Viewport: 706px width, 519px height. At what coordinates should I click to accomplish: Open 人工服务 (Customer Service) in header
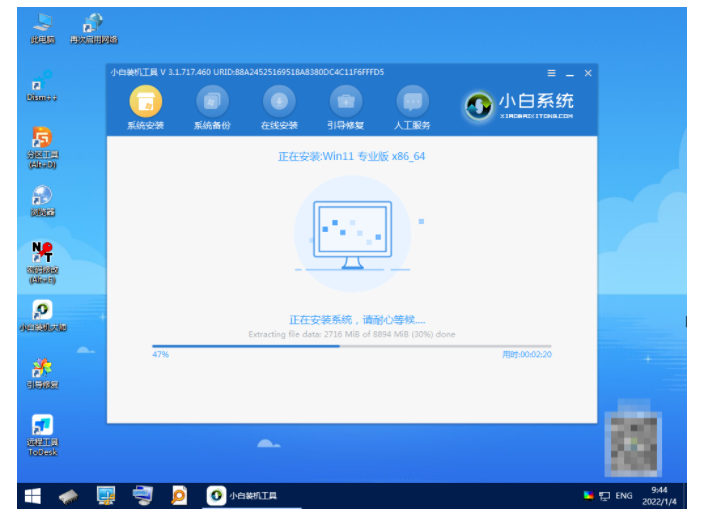pos(412,108)
